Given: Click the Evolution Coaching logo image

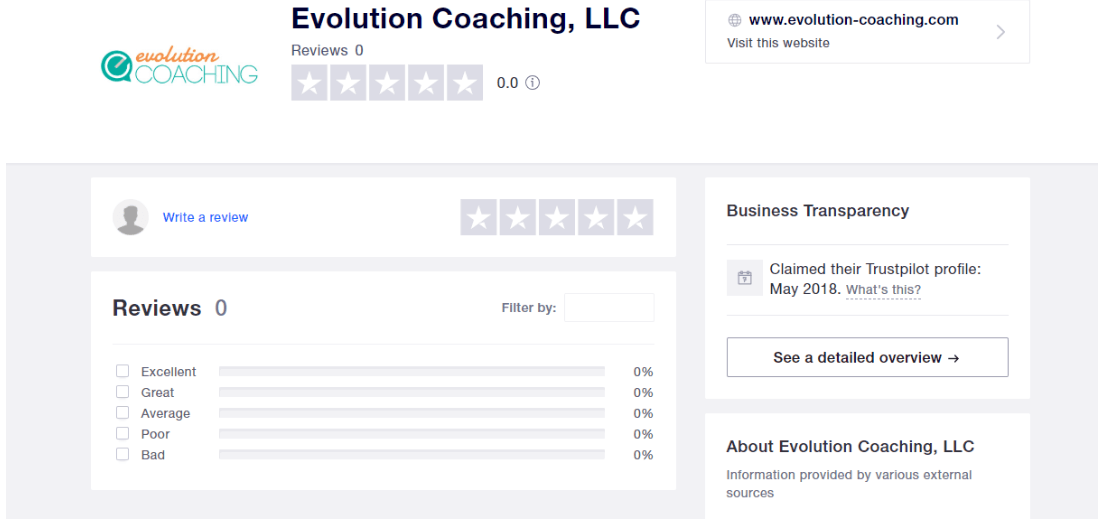Looking at the screenshot, I should pos(180,68).
